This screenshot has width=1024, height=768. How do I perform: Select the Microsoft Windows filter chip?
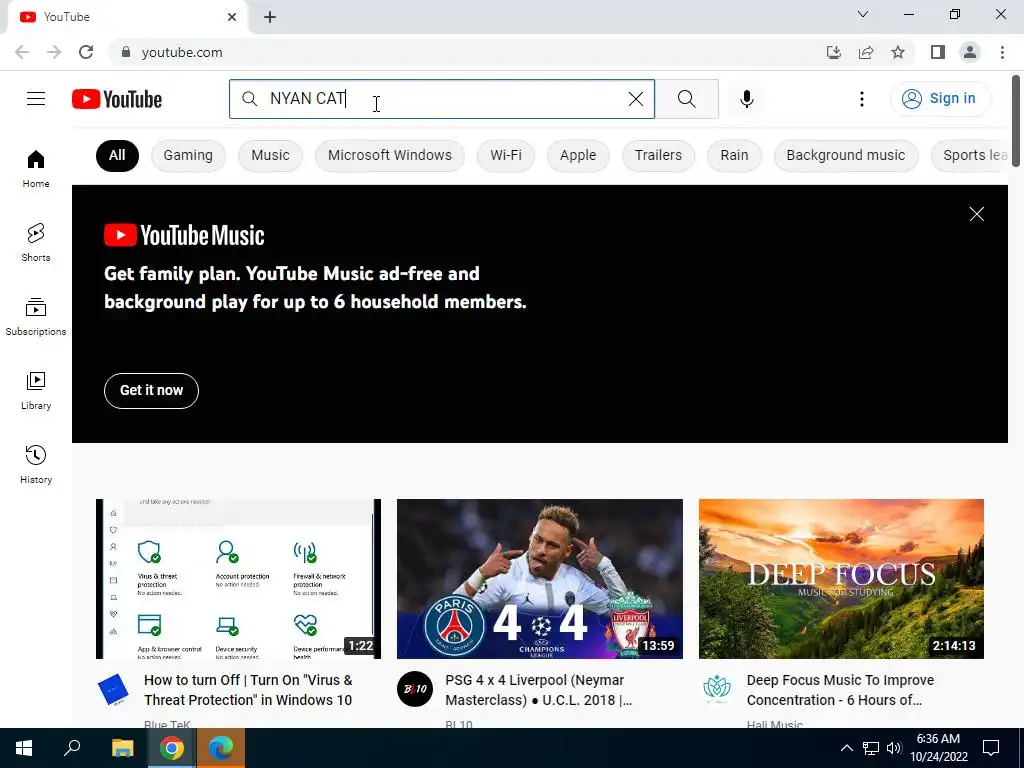[x=390, y=155]
